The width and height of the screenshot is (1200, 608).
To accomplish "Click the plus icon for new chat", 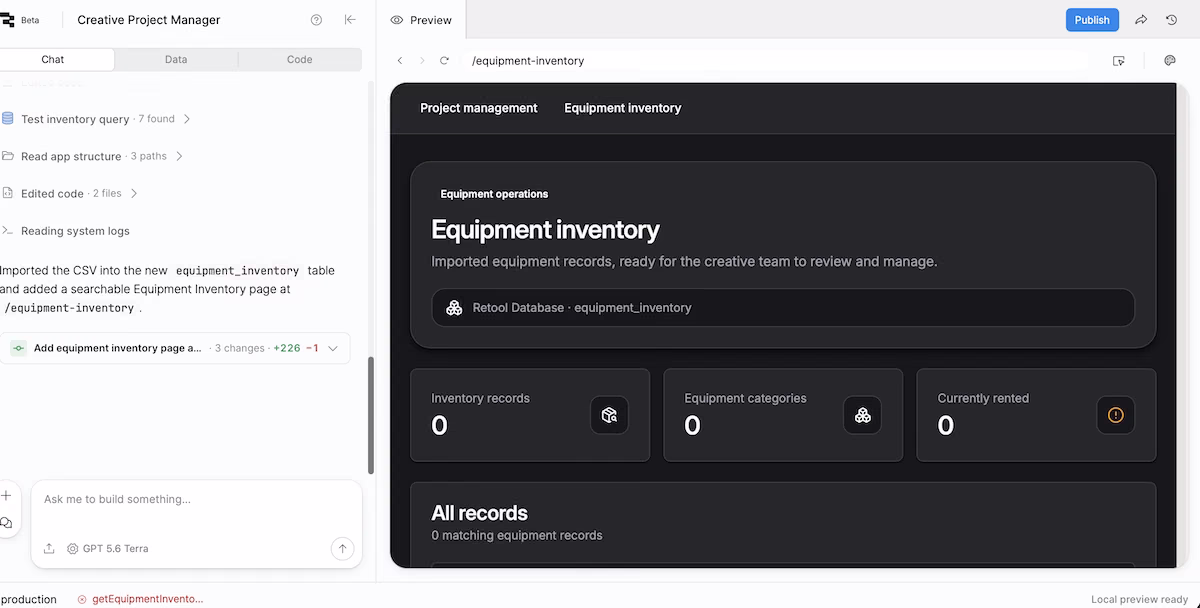I will pyautogui.click(x=6, y=496).
